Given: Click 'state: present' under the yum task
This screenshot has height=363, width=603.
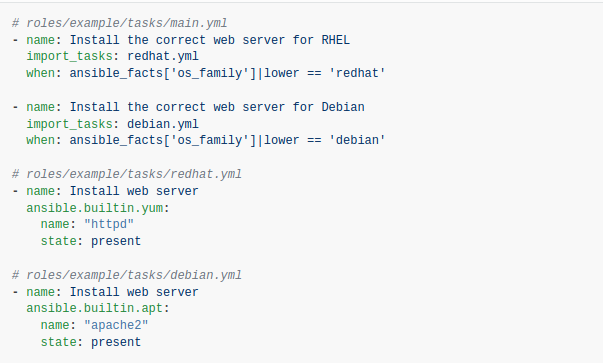Looking at the screenshot, I should (91, 241).
